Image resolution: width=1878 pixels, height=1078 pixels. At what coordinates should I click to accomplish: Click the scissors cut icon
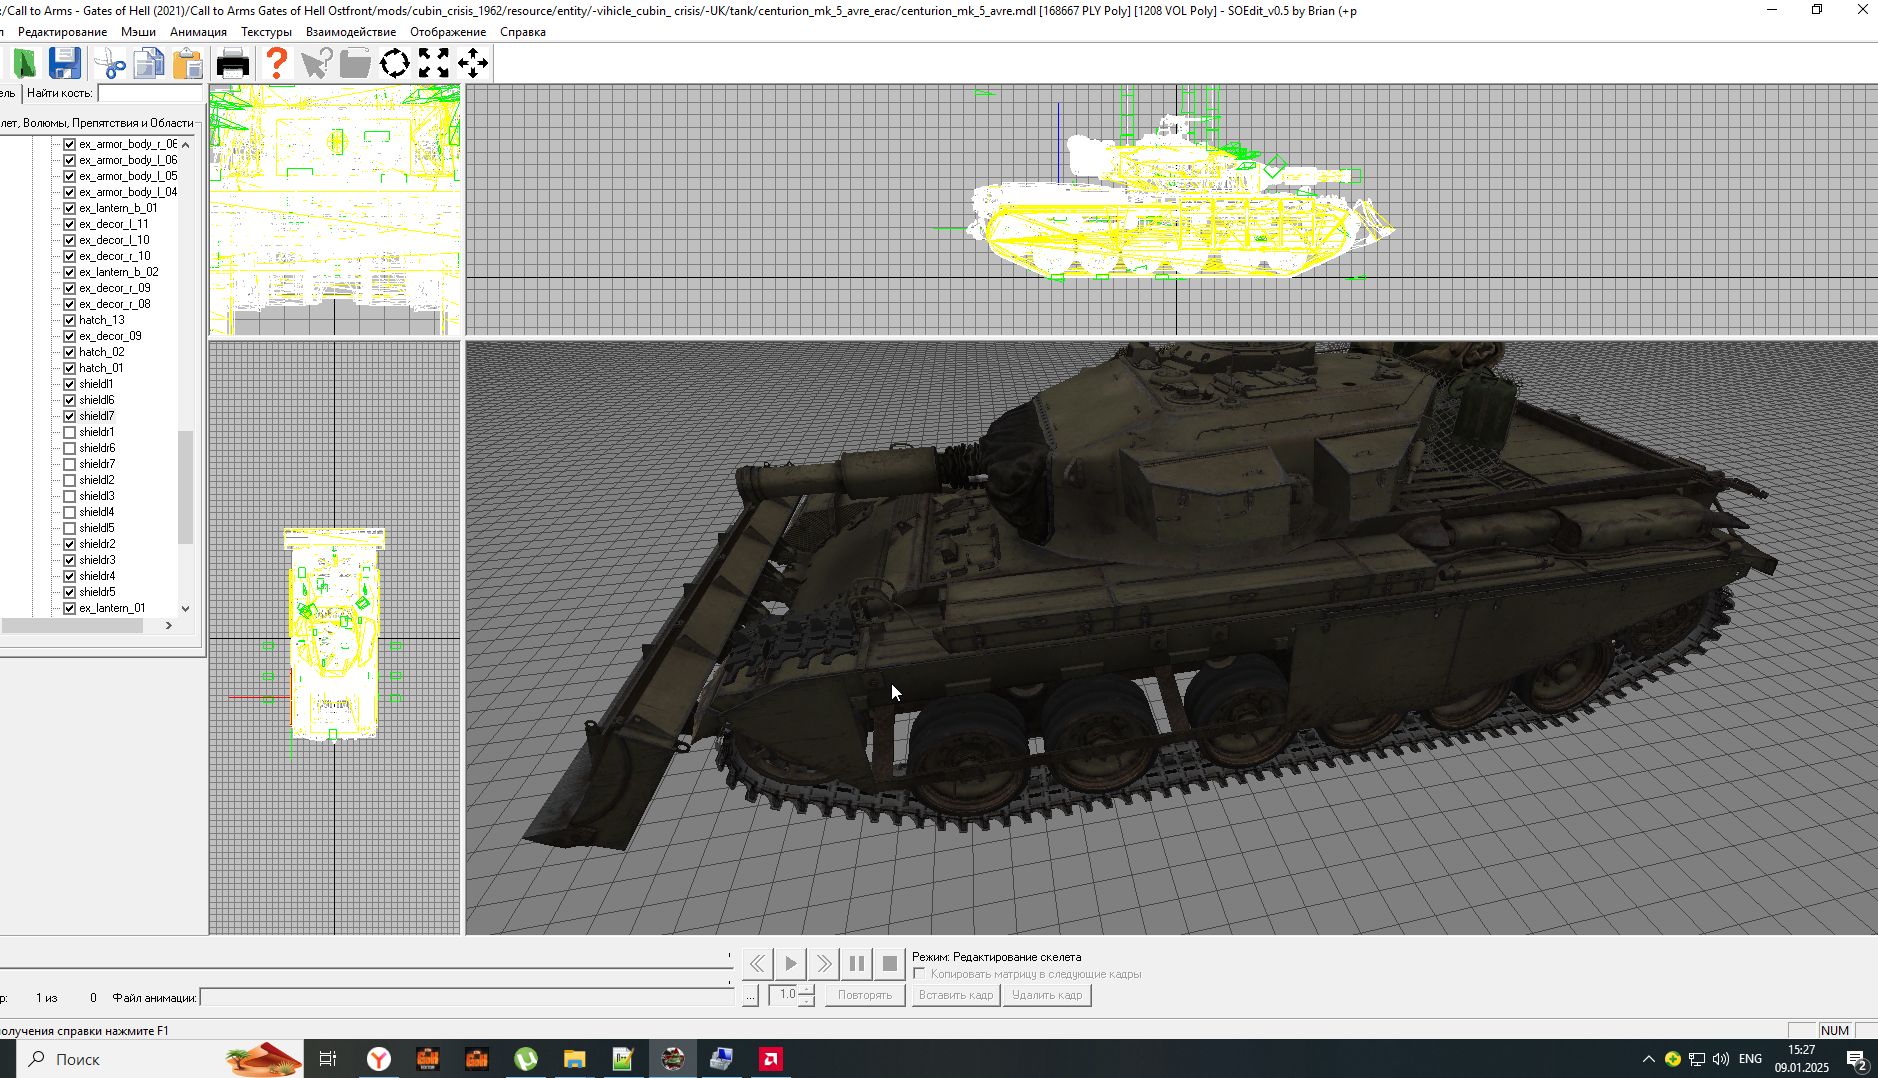pos(109,64)
